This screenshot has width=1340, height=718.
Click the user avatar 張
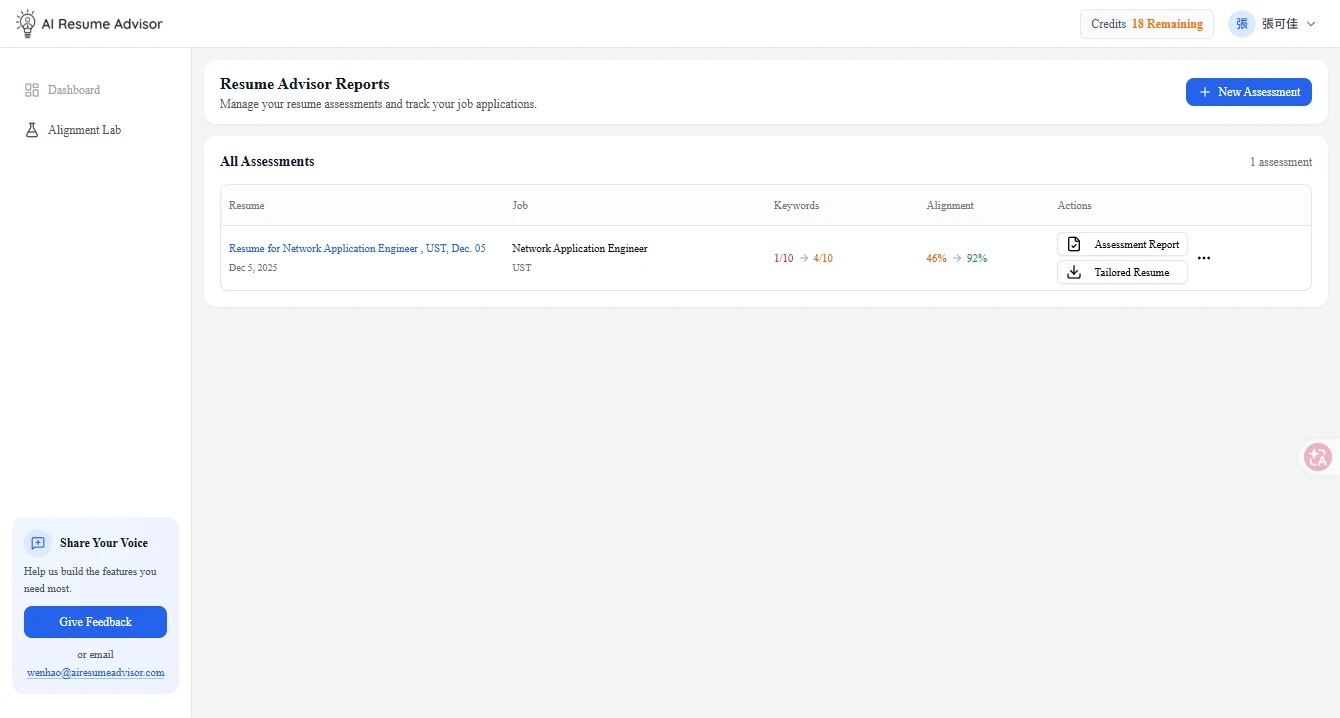point(1241,24)
